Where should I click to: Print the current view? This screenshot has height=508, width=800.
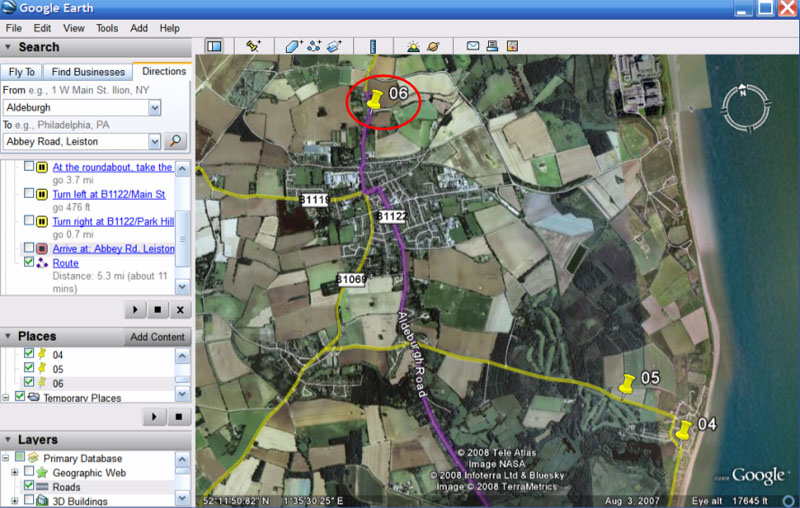pos(492,46)
